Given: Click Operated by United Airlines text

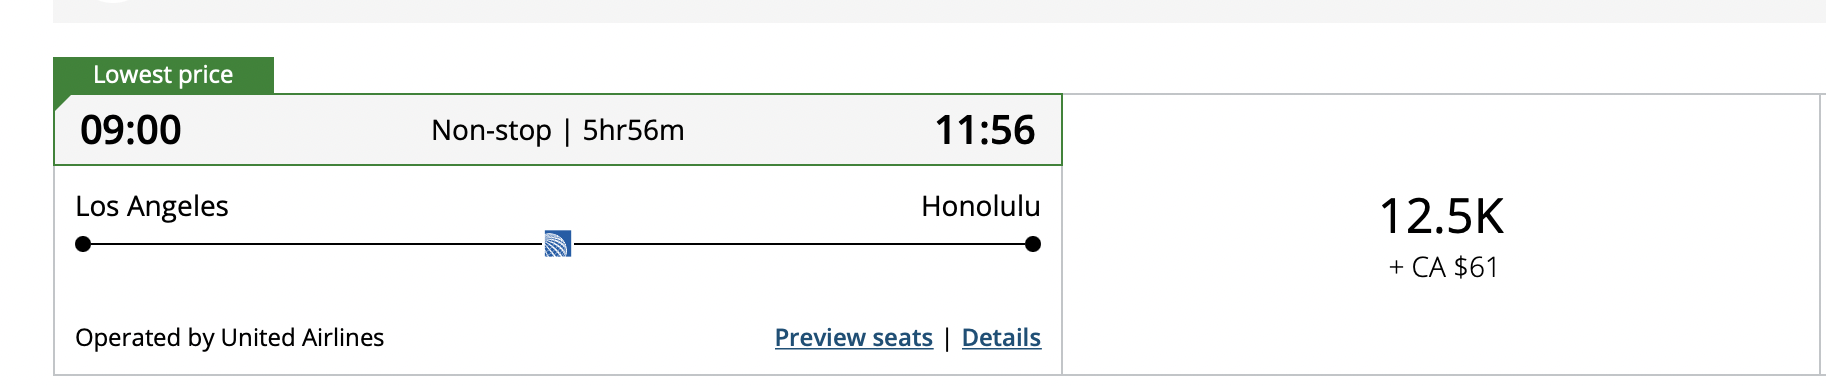Looking at the screenshot, I should [230, 338].
